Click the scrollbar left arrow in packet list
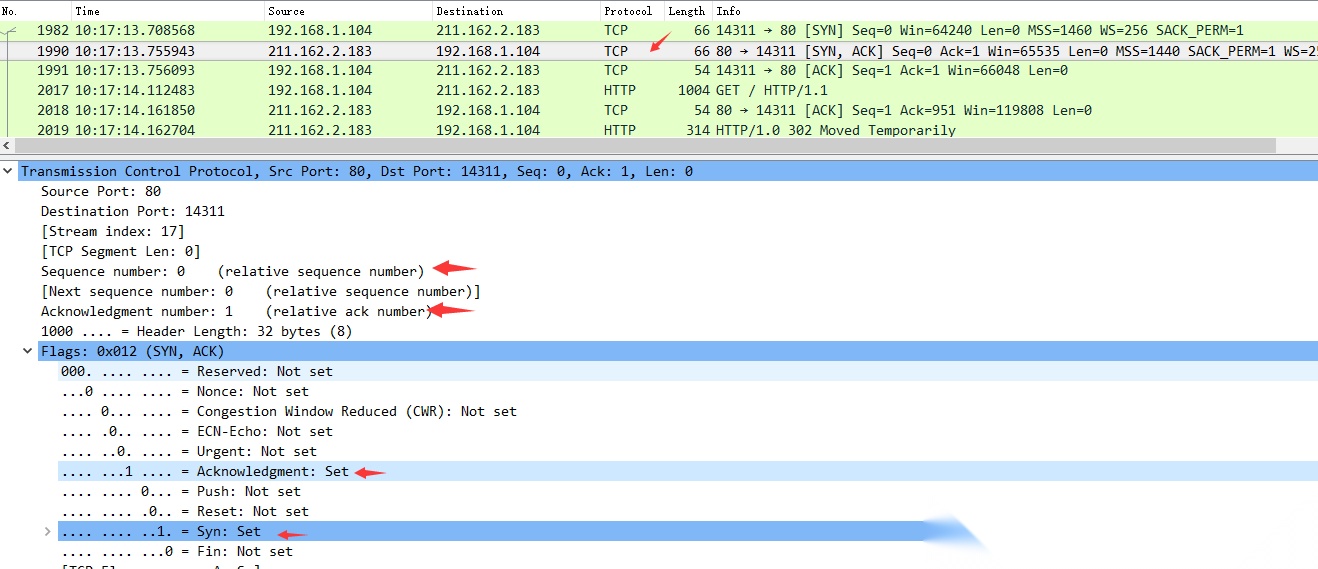Screen dimensions: 1318x569 [x=7, y=146]
